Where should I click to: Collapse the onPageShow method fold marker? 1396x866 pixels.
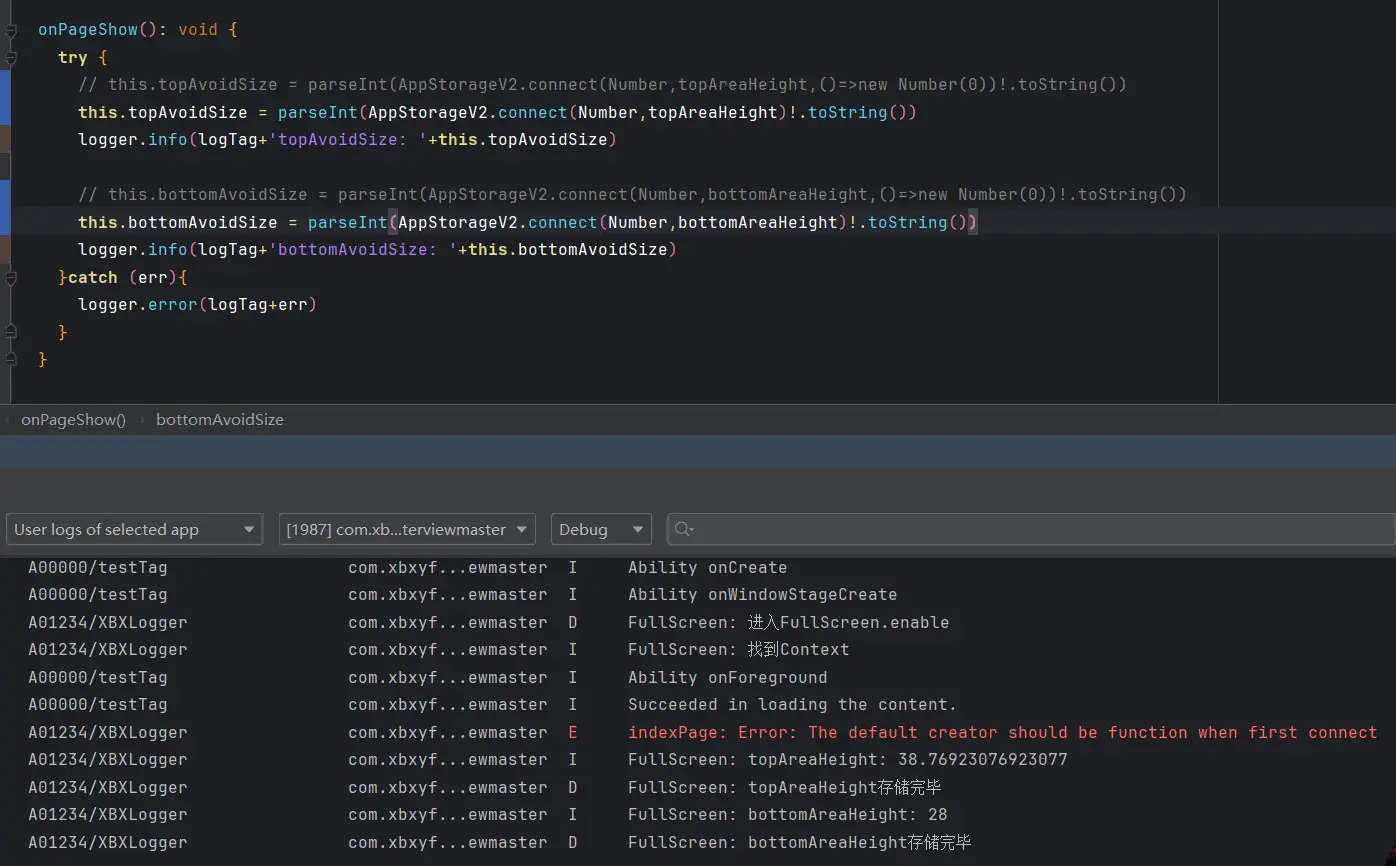(11, 31)
